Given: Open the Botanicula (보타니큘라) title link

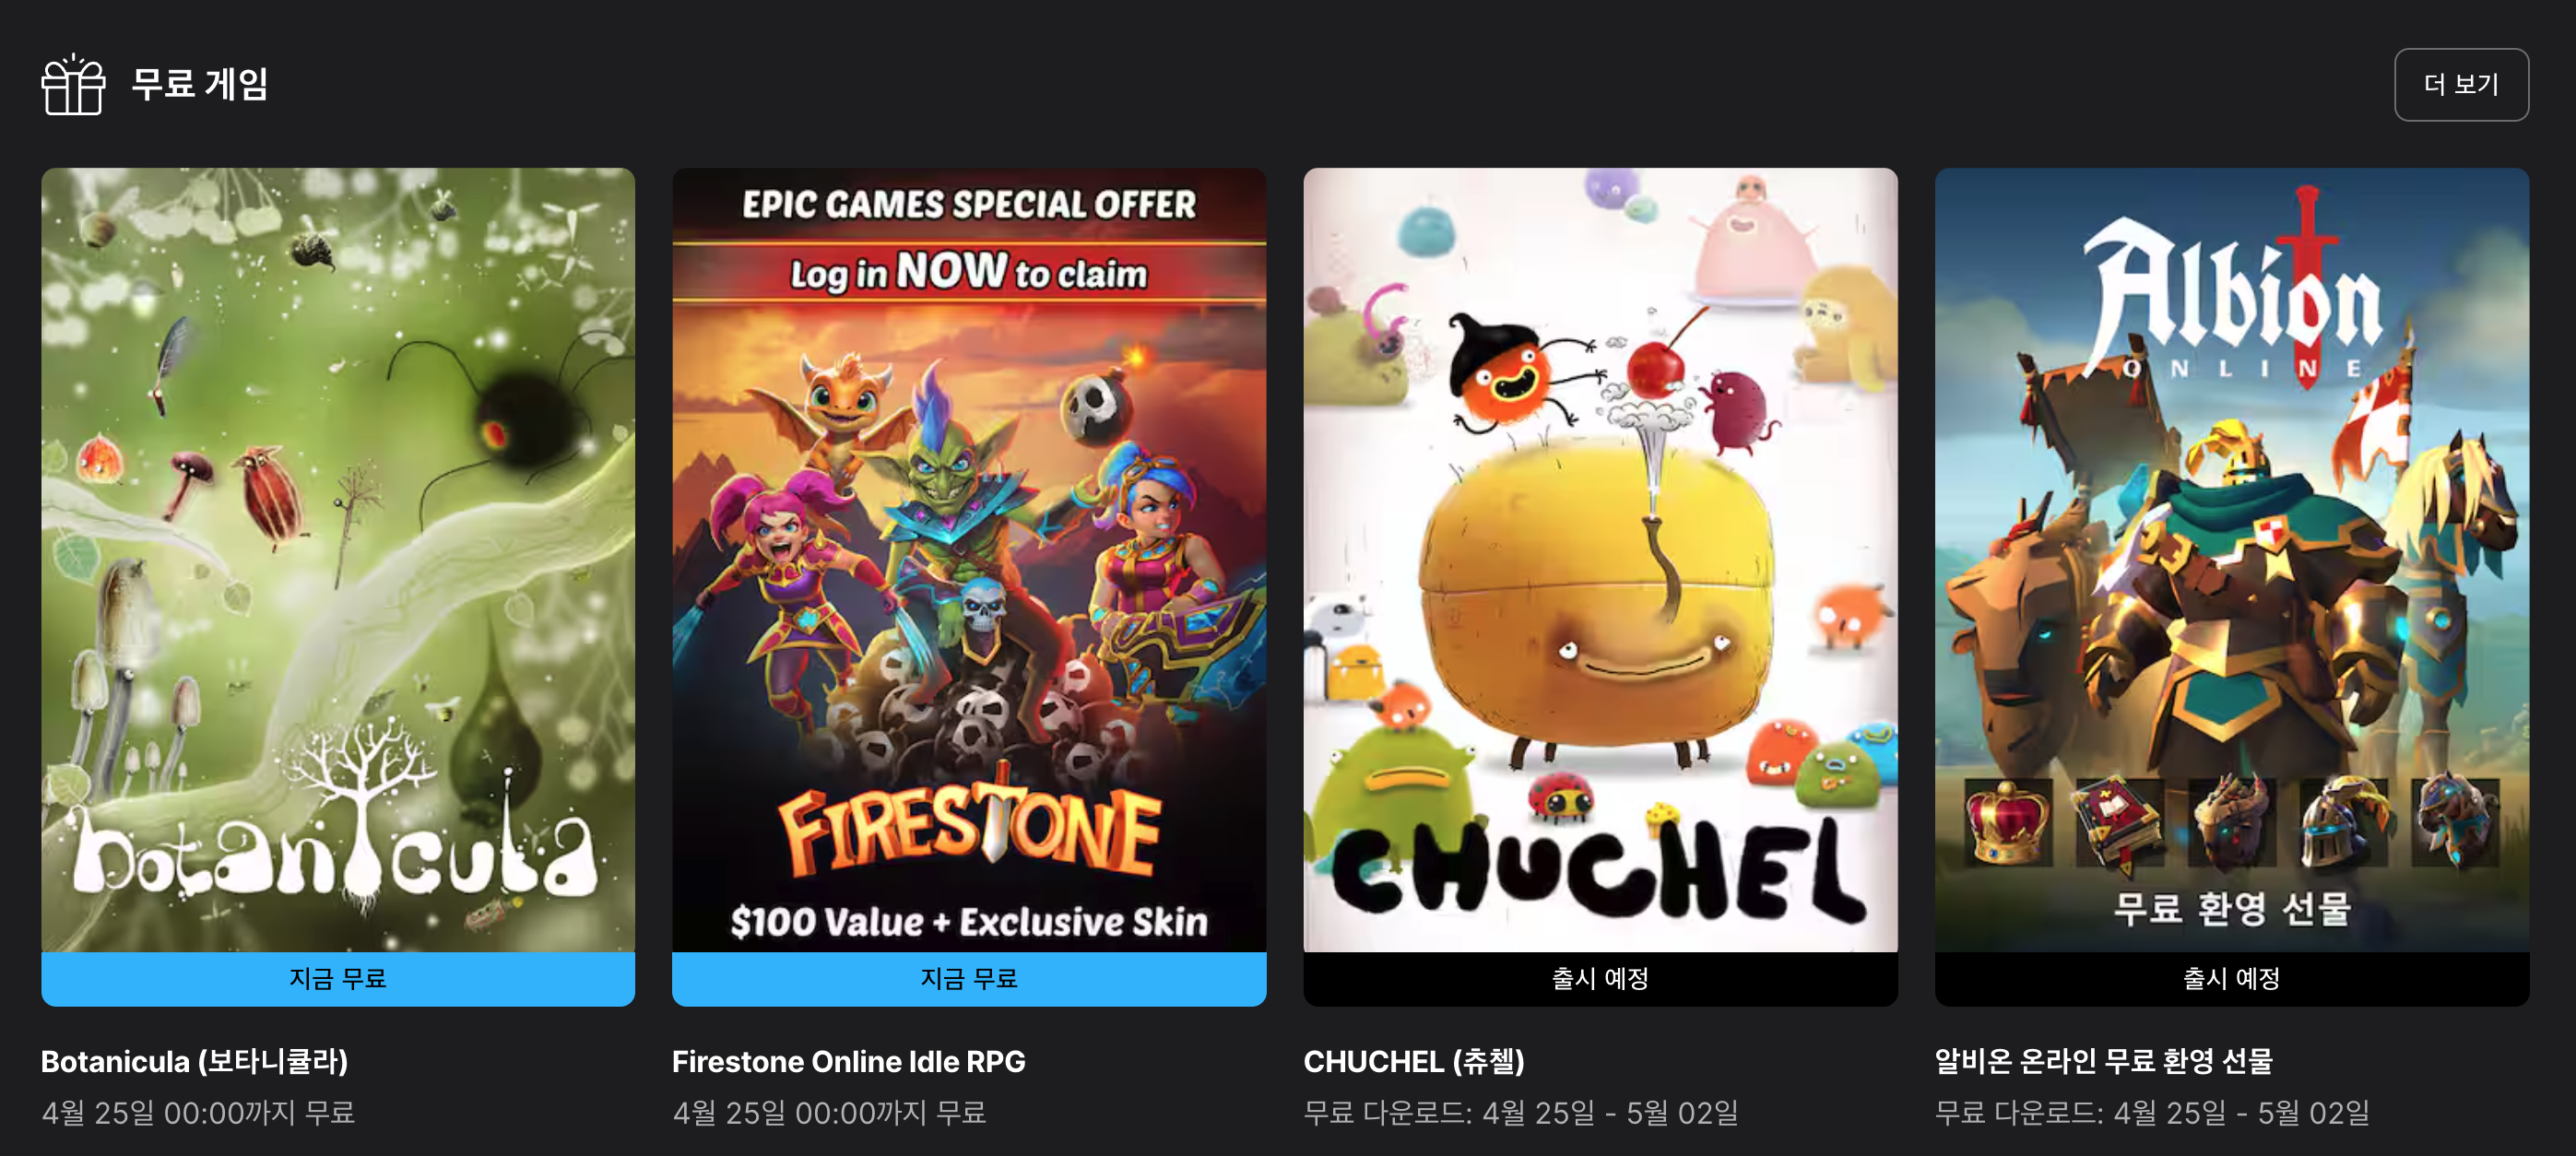Looking at the screenshot, I should tap(195, 1061).
